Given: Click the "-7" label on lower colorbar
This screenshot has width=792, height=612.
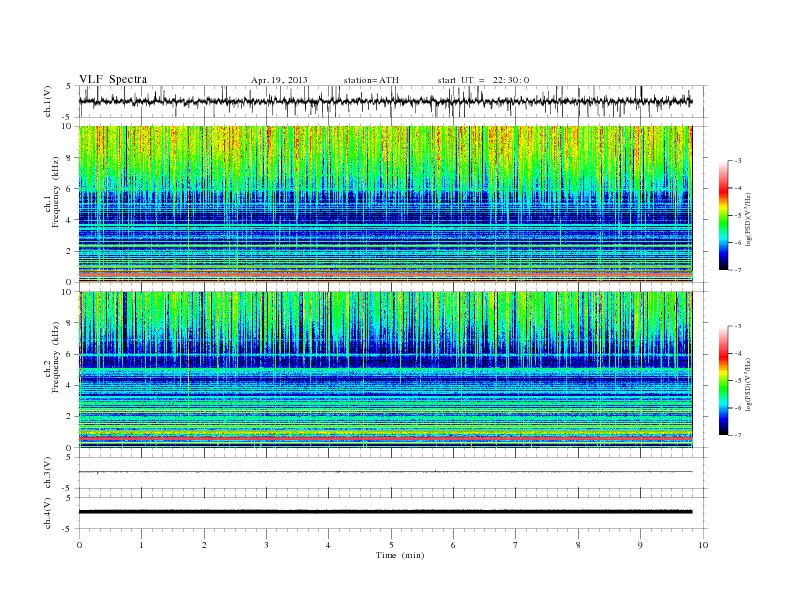Looking at the screenshot, I should click(x=738, y=435).
